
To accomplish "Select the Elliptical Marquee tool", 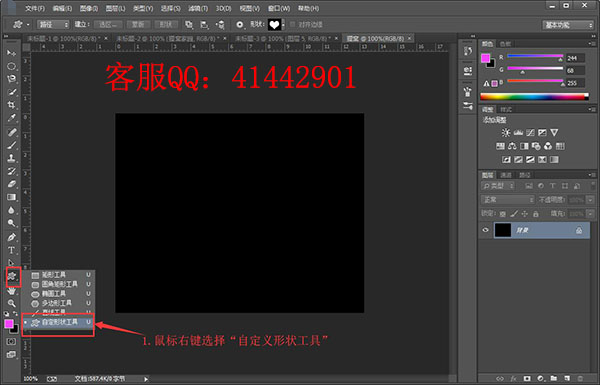I will tap(11, 66).
